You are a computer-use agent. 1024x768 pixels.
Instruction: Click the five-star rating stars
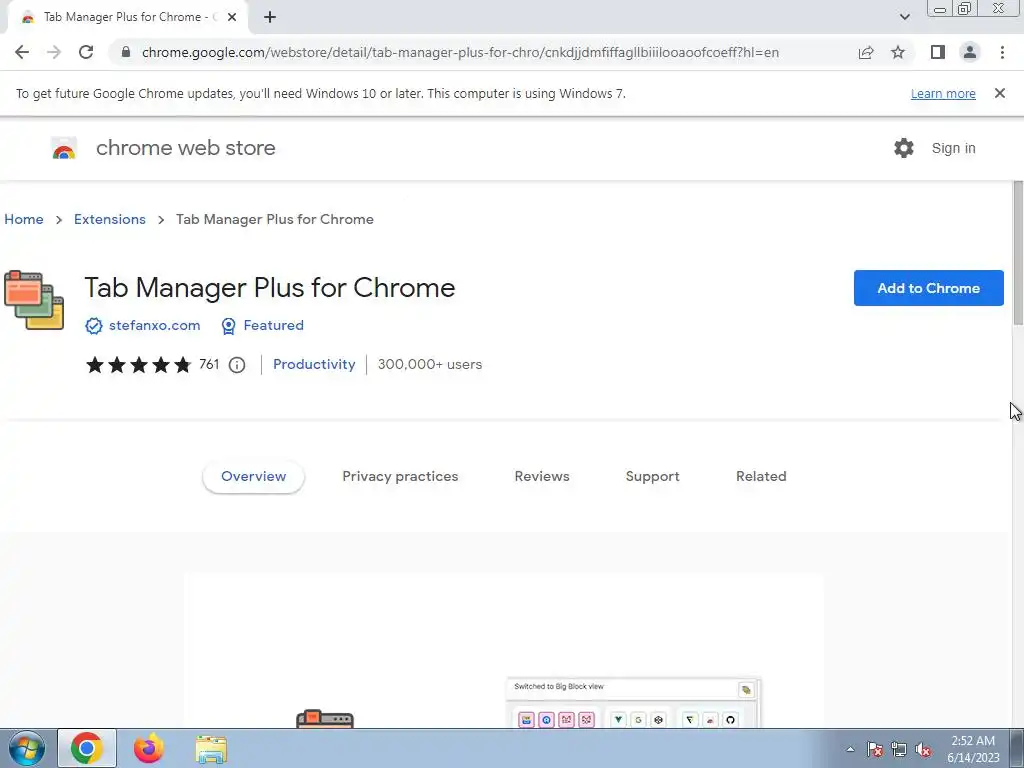tap(138, 364)
